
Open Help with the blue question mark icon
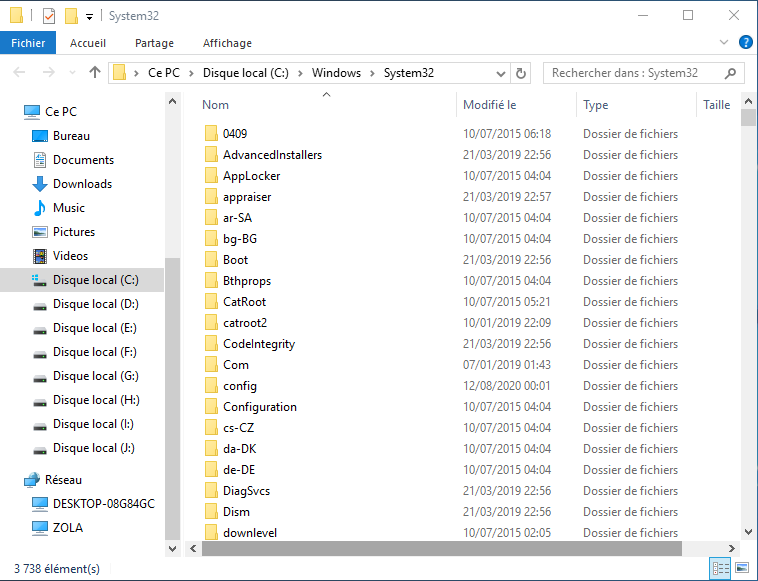[x=745, y=43]
